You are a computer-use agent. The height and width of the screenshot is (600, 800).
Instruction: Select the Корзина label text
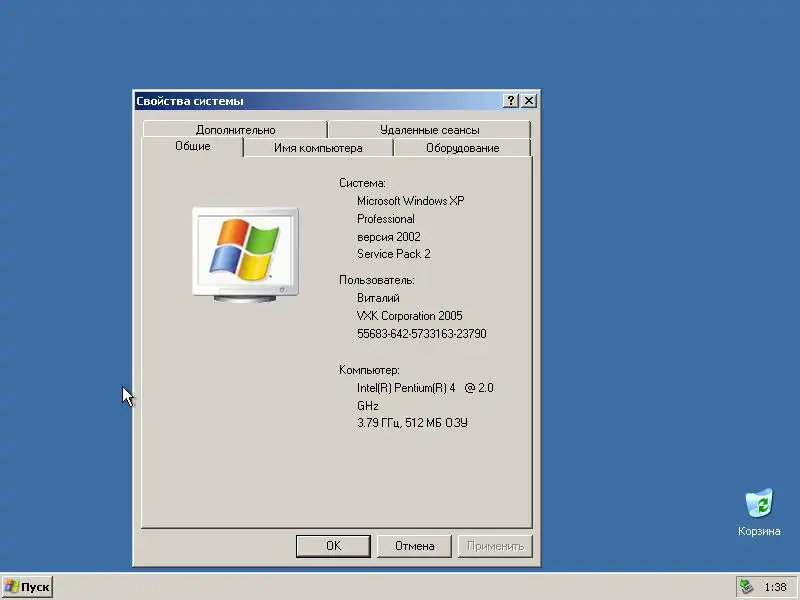[x=759, y=531]
